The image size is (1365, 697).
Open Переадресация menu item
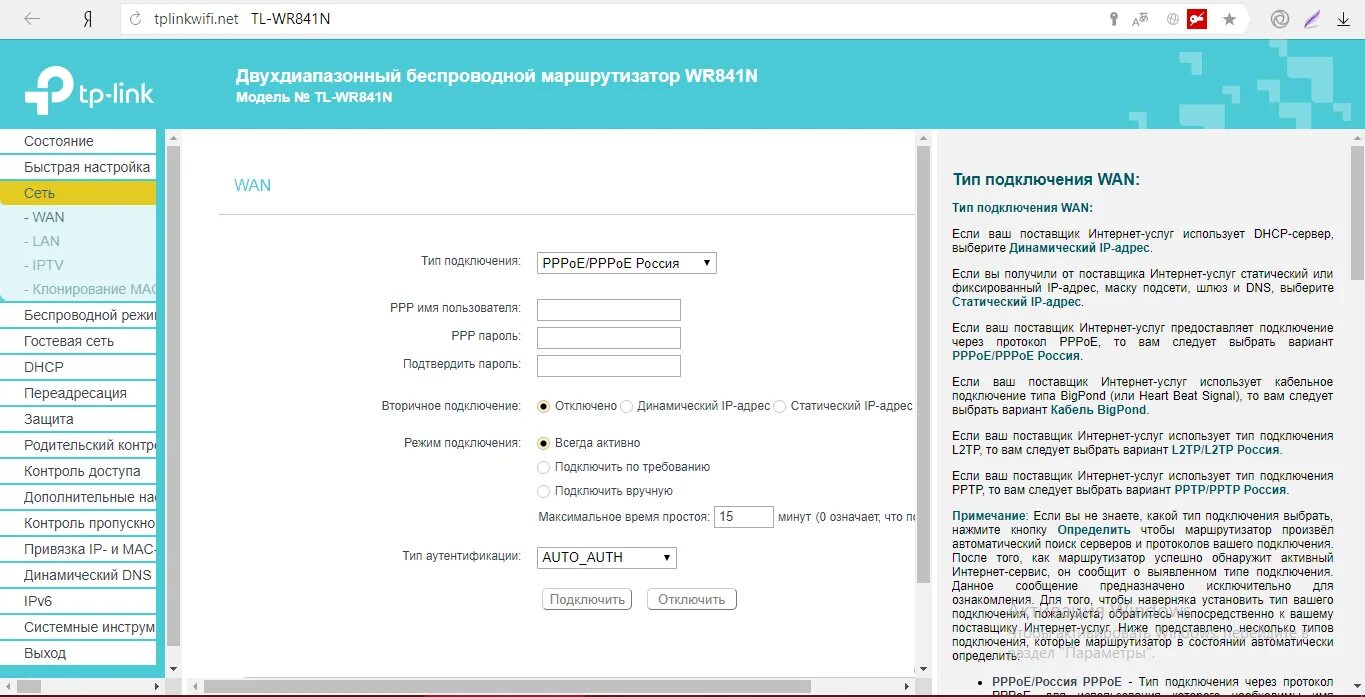(78, 393)
